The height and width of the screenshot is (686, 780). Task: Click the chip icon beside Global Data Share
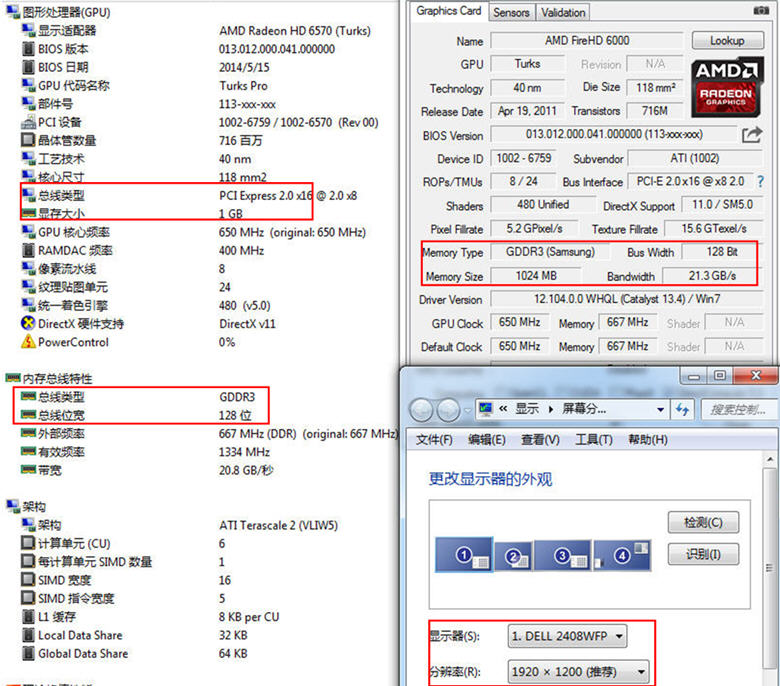coord(29,653)
